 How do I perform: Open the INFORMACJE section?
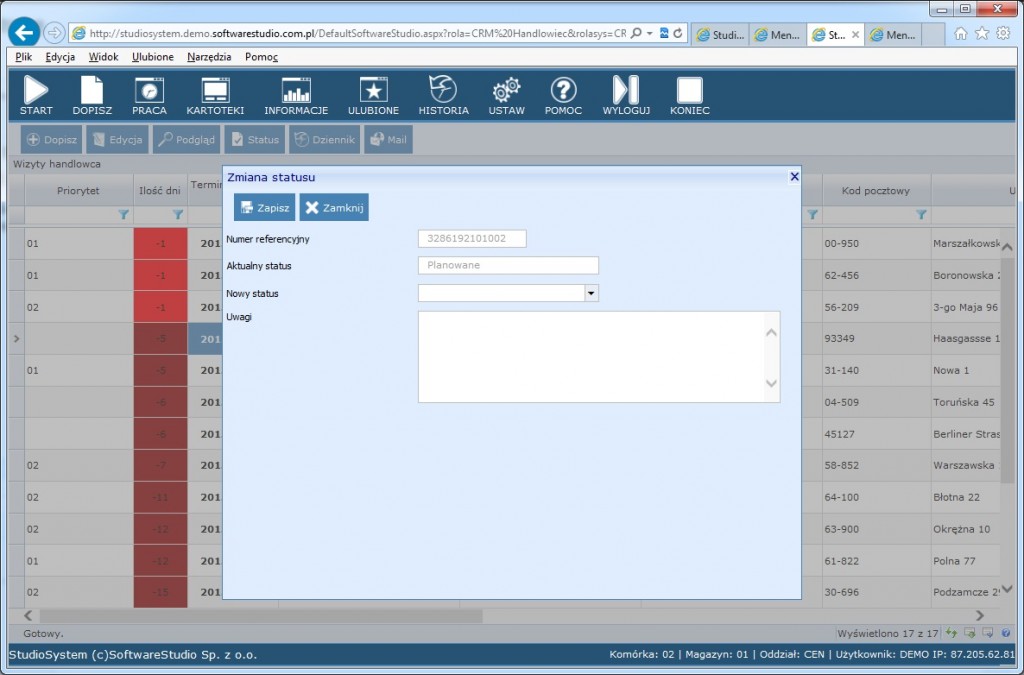click(x=296, y=95)
